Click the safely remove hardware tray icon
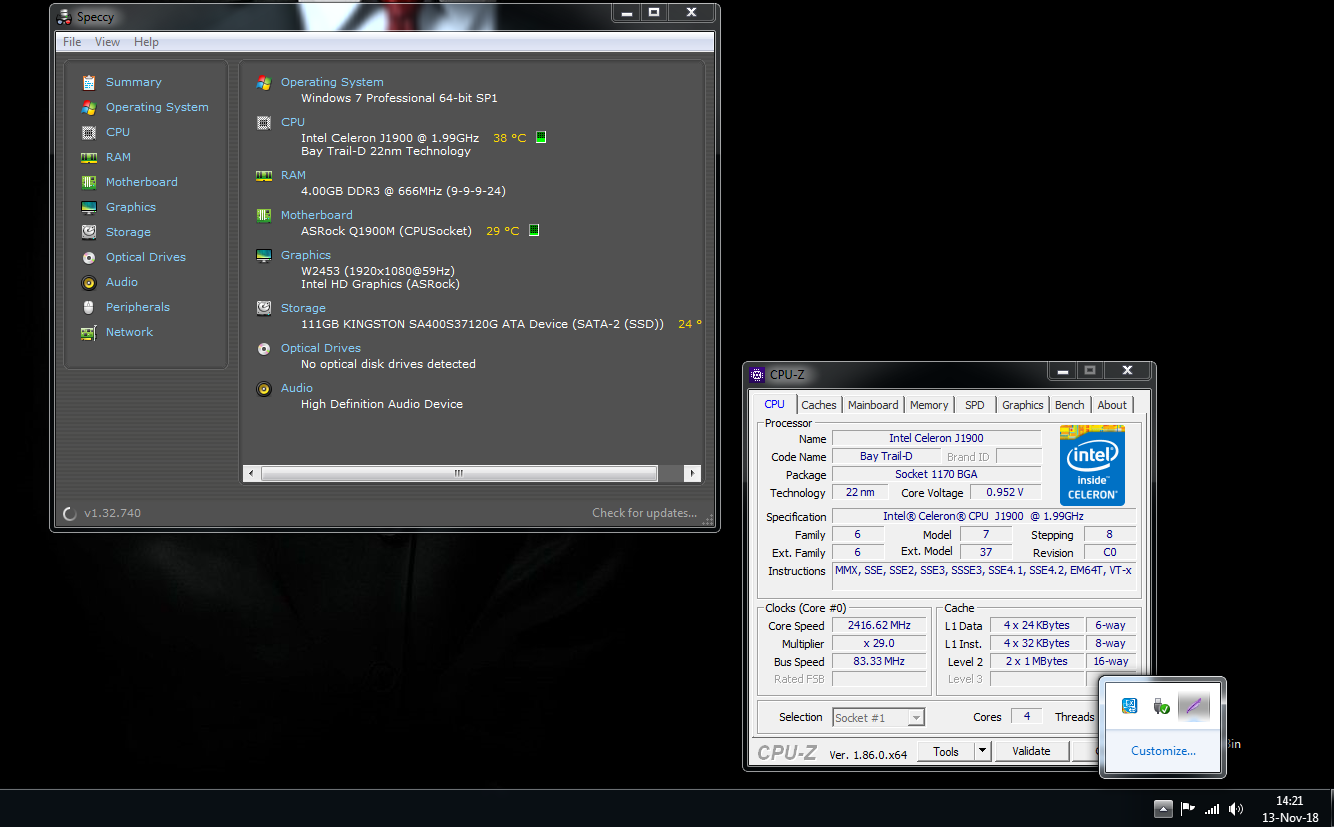 [1161, 706]
